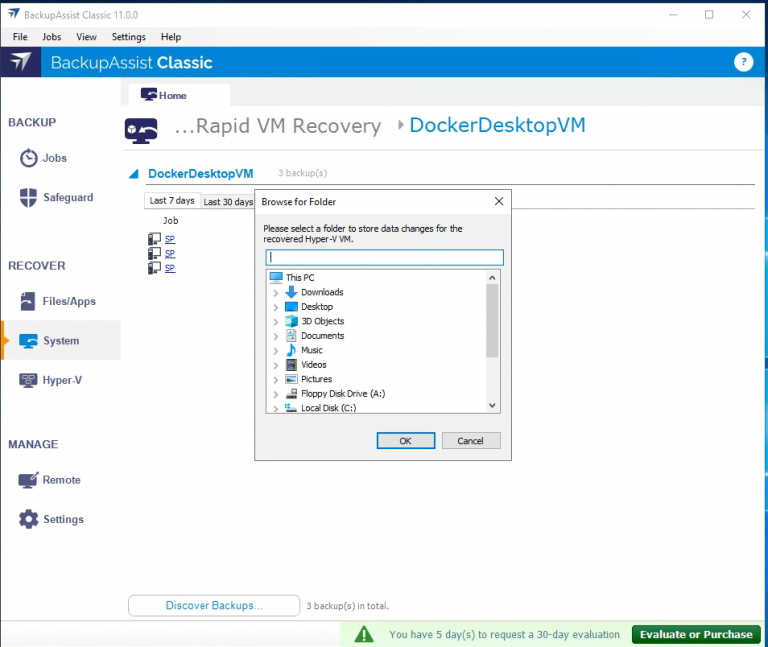Open the Remote management icon

click(x=29, y=480)
